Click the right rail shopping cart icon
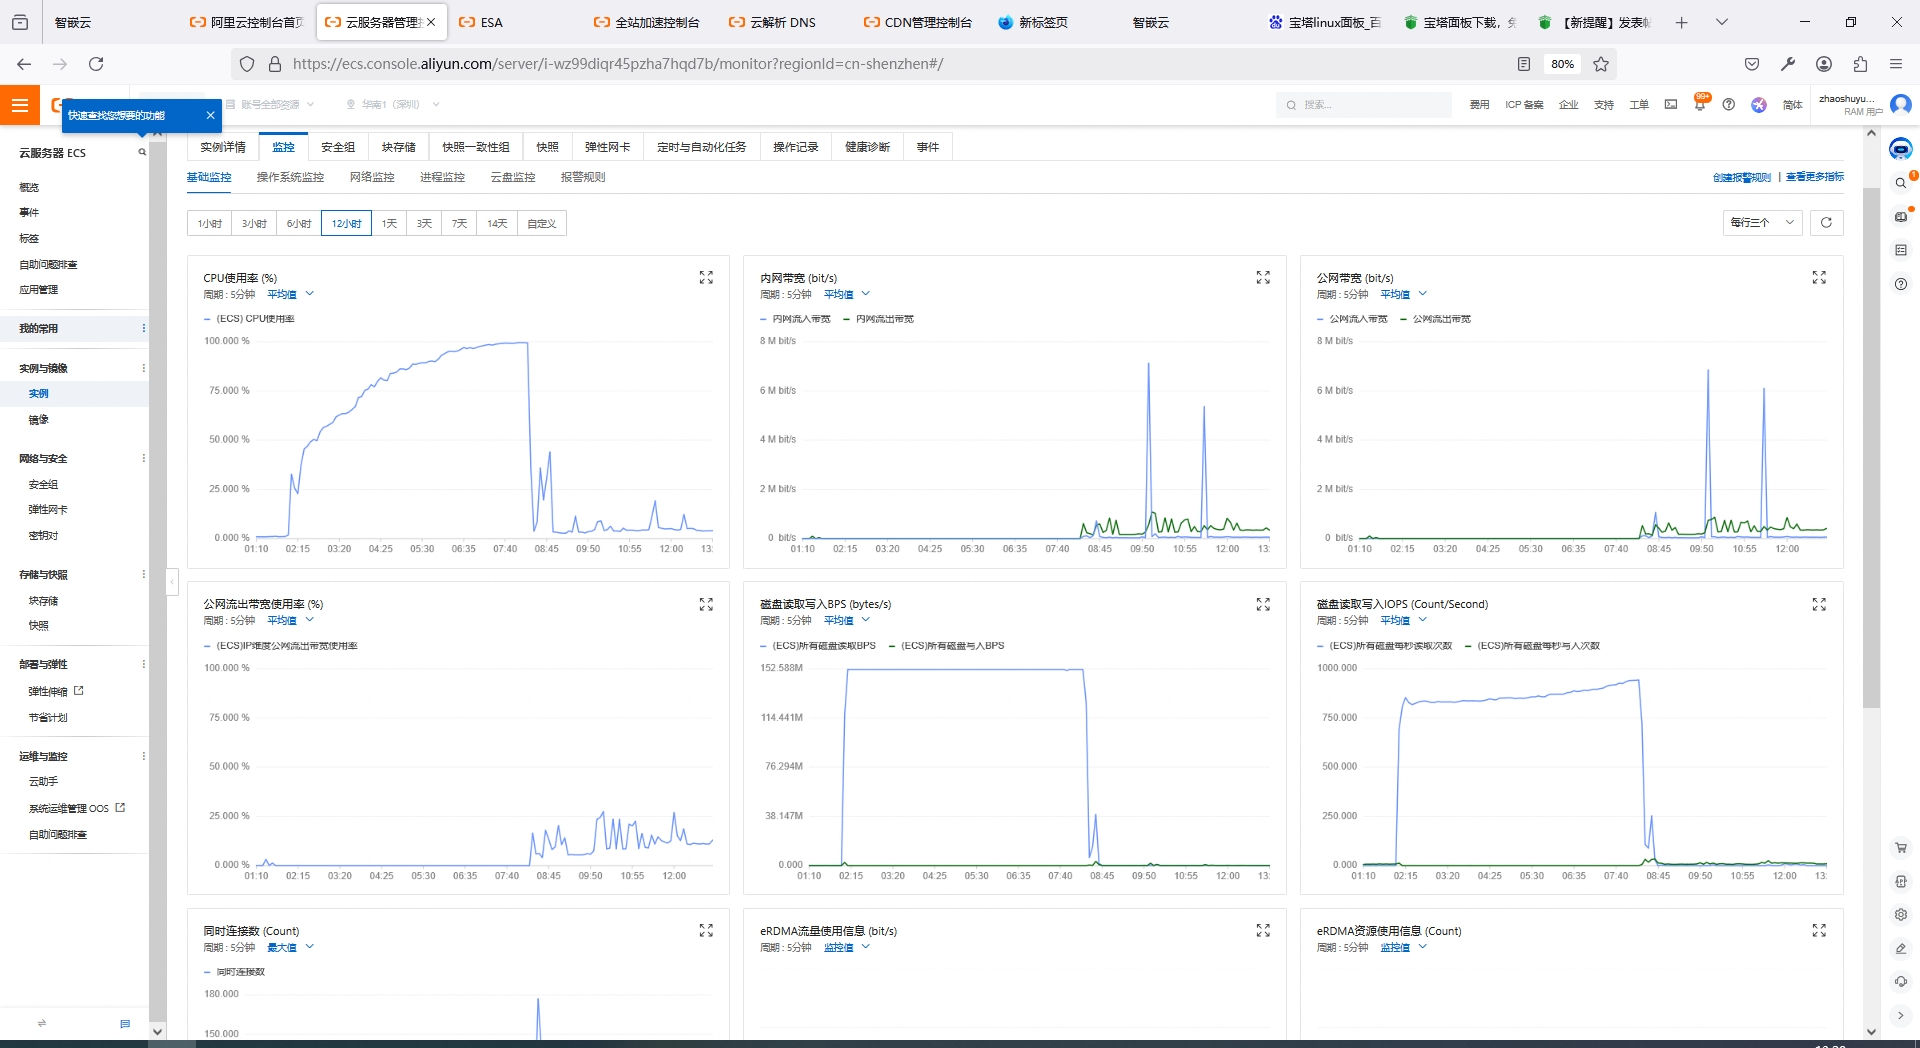The image size is (1920, 1048). [1901, 848]
